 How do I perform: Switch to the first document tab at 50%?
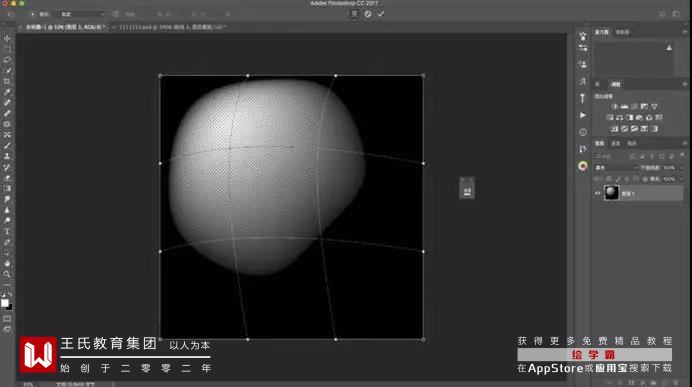tap(64, 27)
